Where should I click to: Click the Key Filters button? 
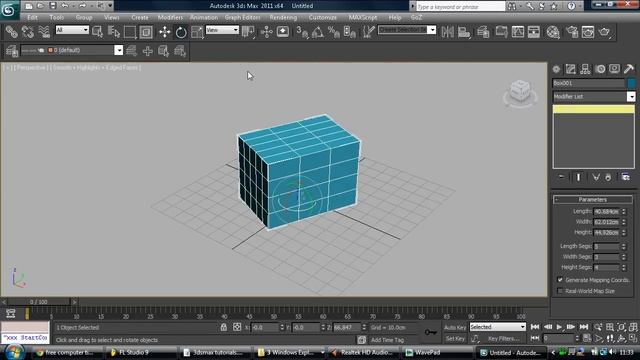[503, 338]
